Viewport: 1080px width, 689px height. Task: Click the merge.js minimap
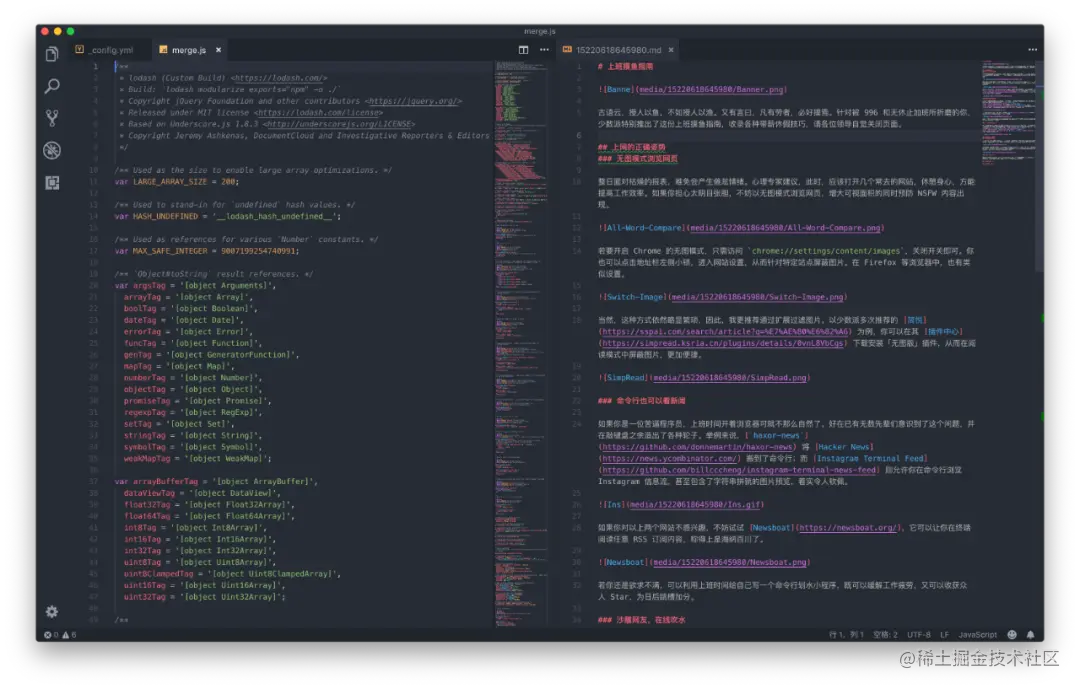coord(521,343)
